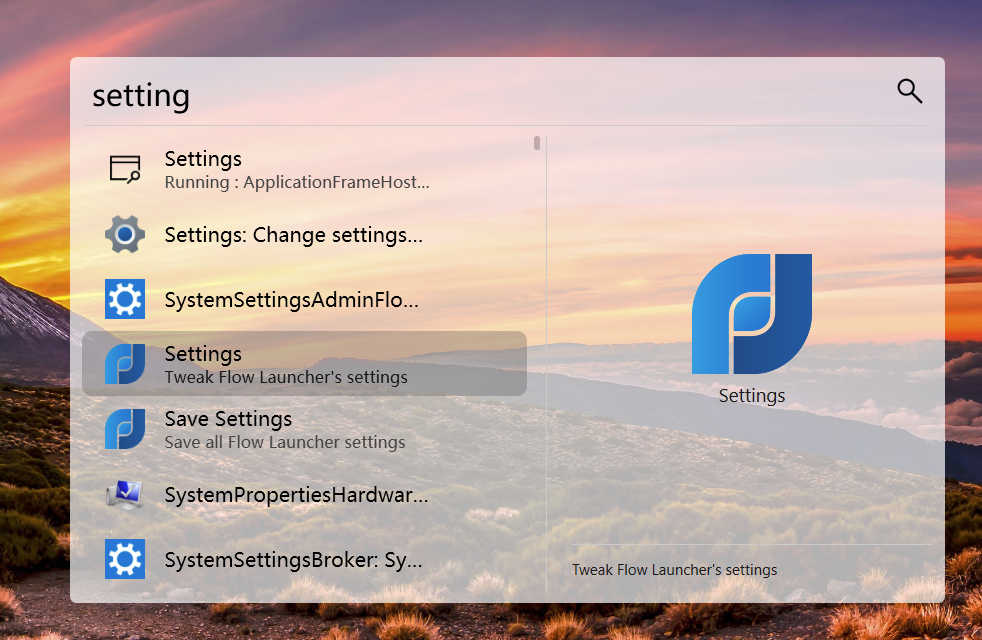Viewport: 982px width, 640px height.
Task: Select the 'Running : ApplicationFrameHost...' subtitle
Action: 297,182
